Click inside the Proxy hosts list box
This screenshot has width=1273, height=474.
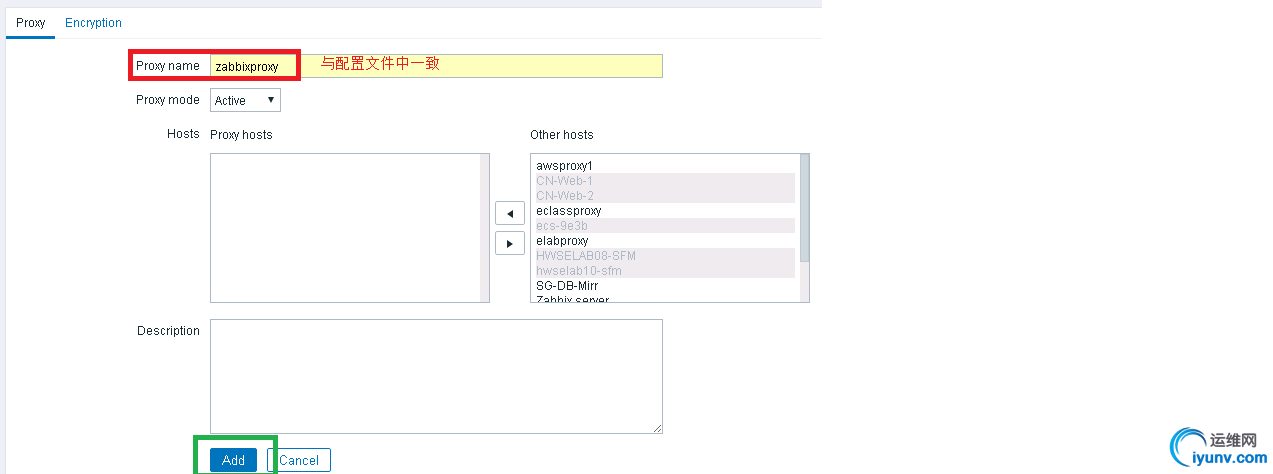pos(349,228)
